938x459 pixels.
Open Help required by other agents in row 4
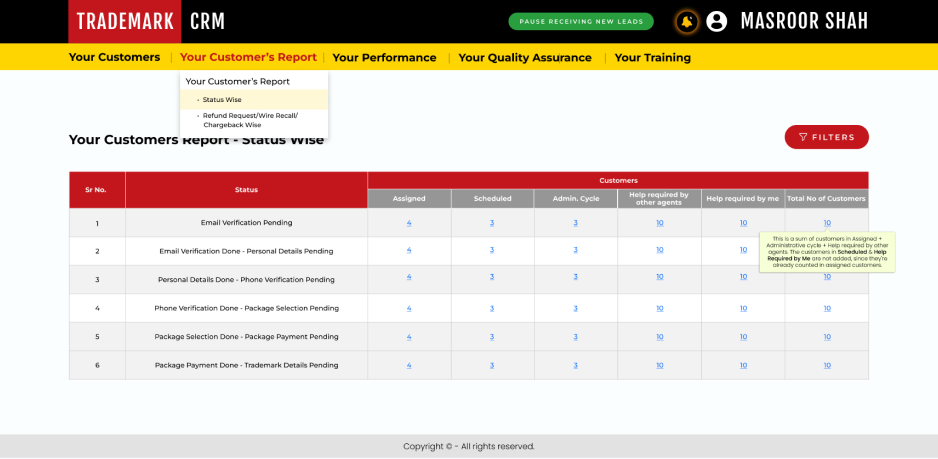pyautogui.click(x=659, y=308)
